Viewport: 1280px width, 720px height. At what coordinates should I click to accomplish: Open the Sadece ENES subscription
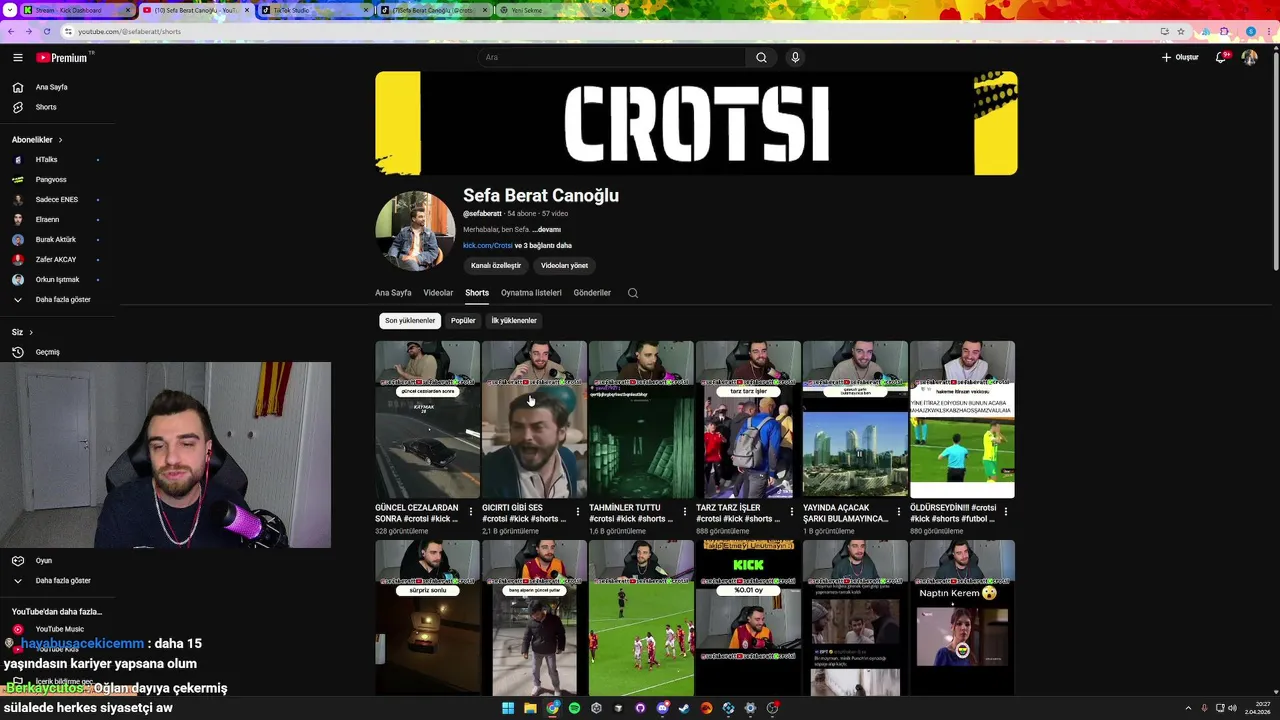click(56, 200)
